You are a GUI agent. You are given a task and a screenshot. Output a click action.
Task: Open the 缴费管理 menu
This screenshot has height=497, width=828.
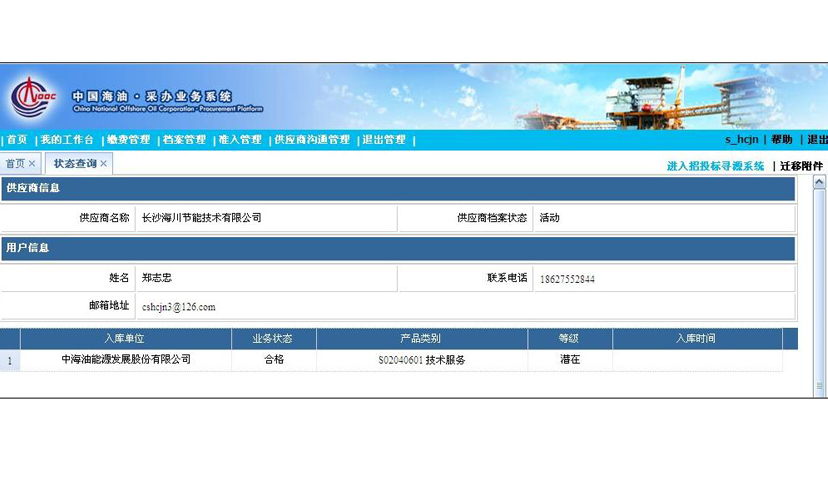pyautogui.click(x=129, y=140)
